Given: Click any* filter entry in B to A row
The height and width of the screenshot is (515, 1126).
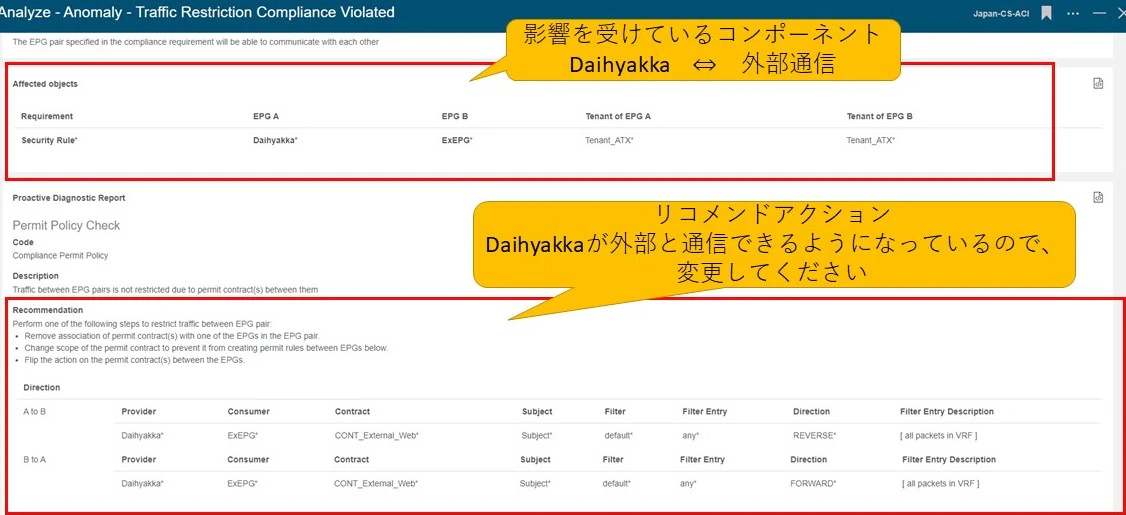Looking at the screenshot, I should [688, 483].
